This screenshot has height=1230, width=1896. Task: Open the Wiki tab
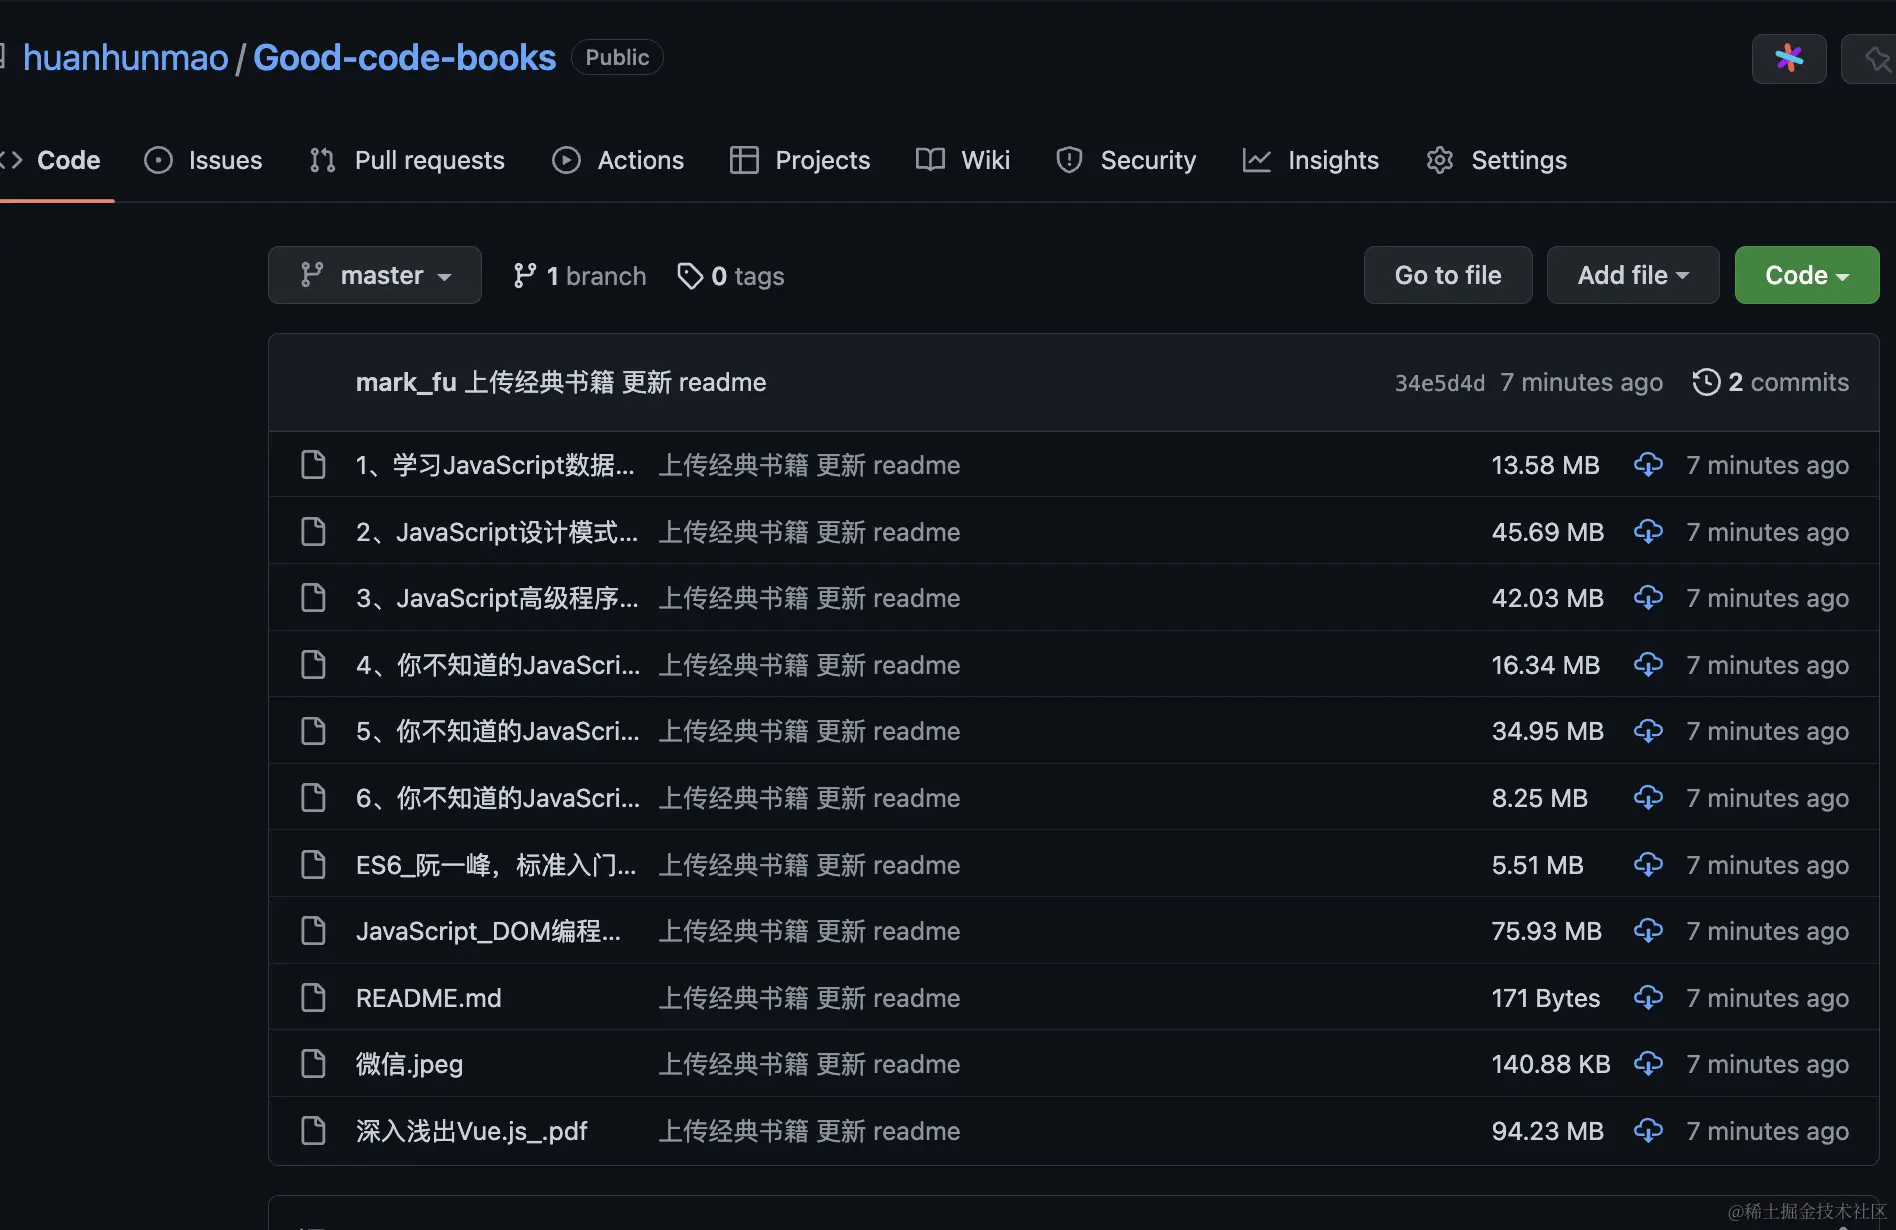point(963,160)
